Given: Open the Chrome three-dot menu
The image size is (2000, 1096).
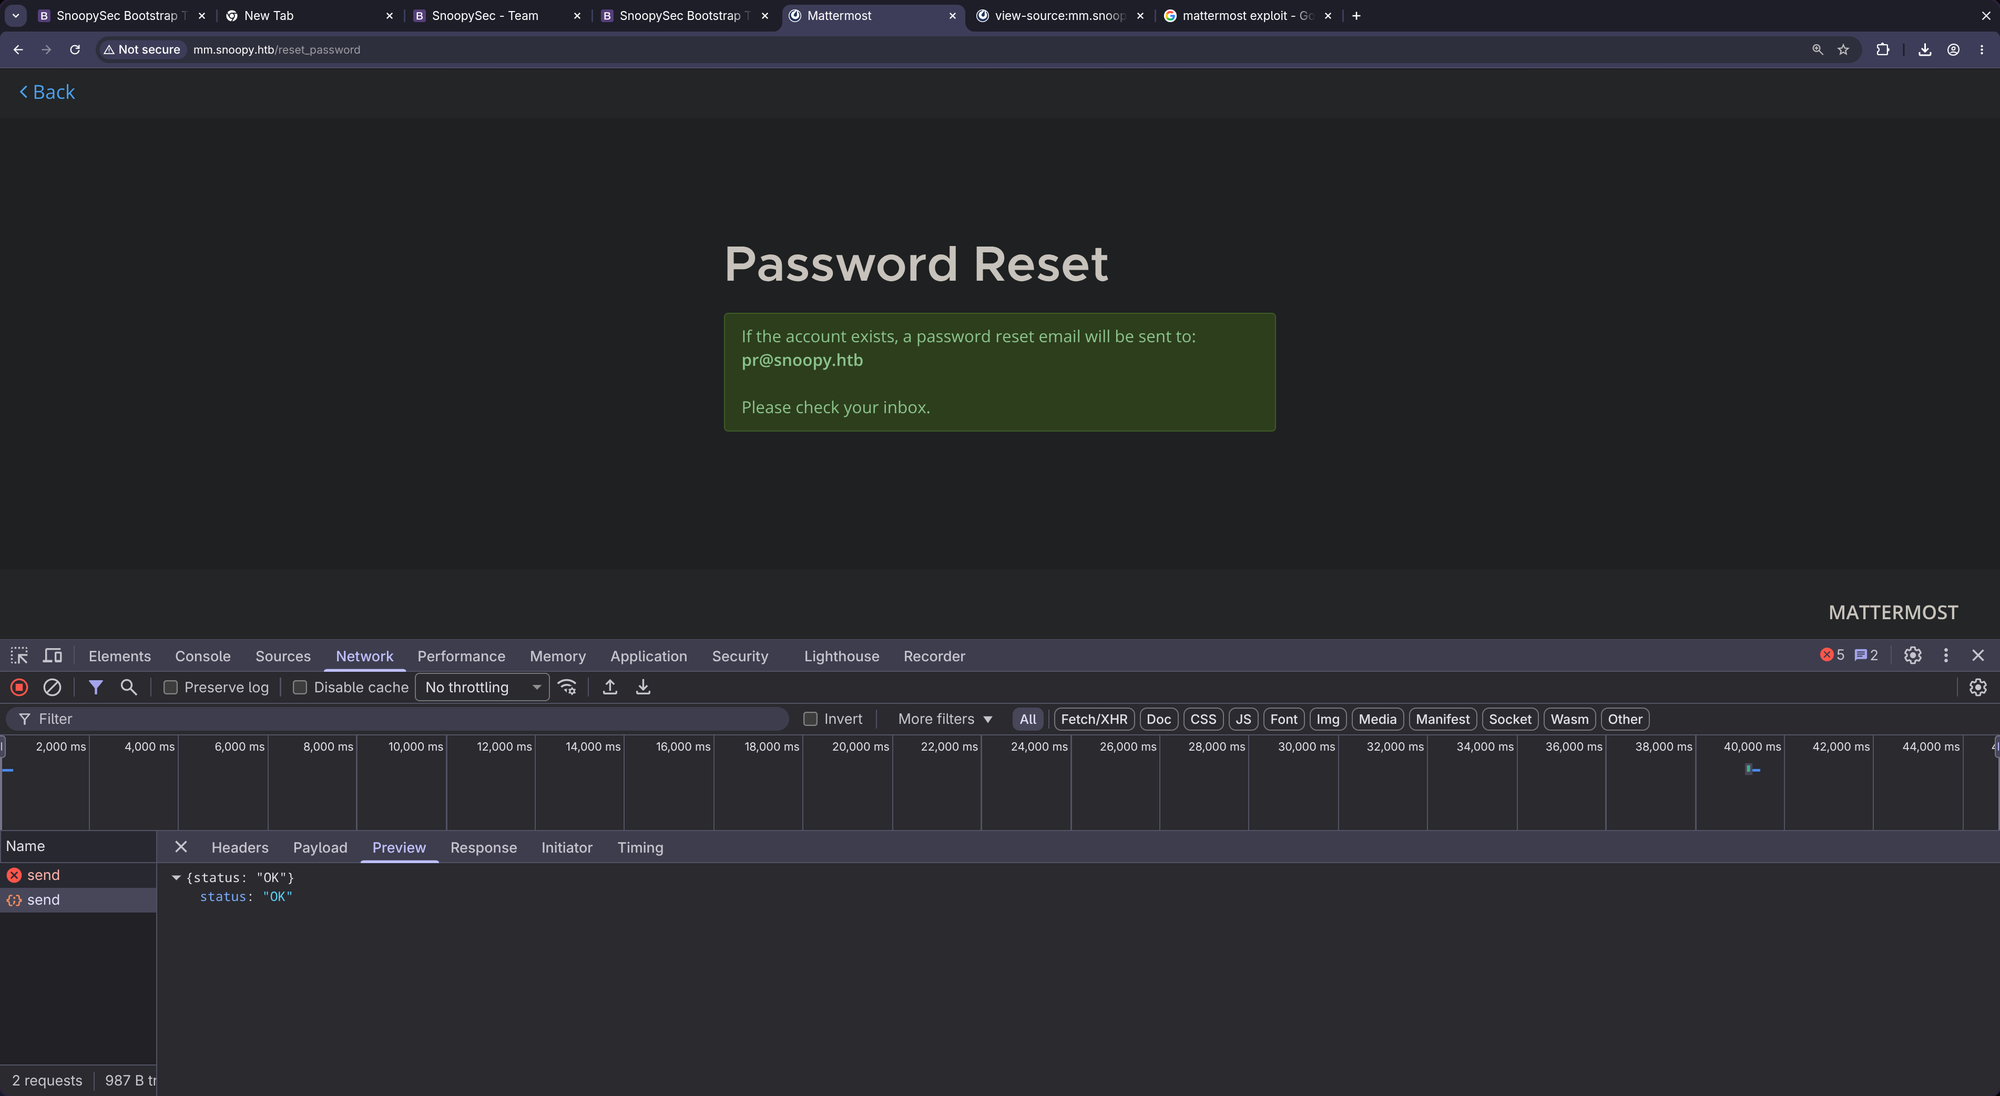Looking at the screenshot, I should point(1981,49).
